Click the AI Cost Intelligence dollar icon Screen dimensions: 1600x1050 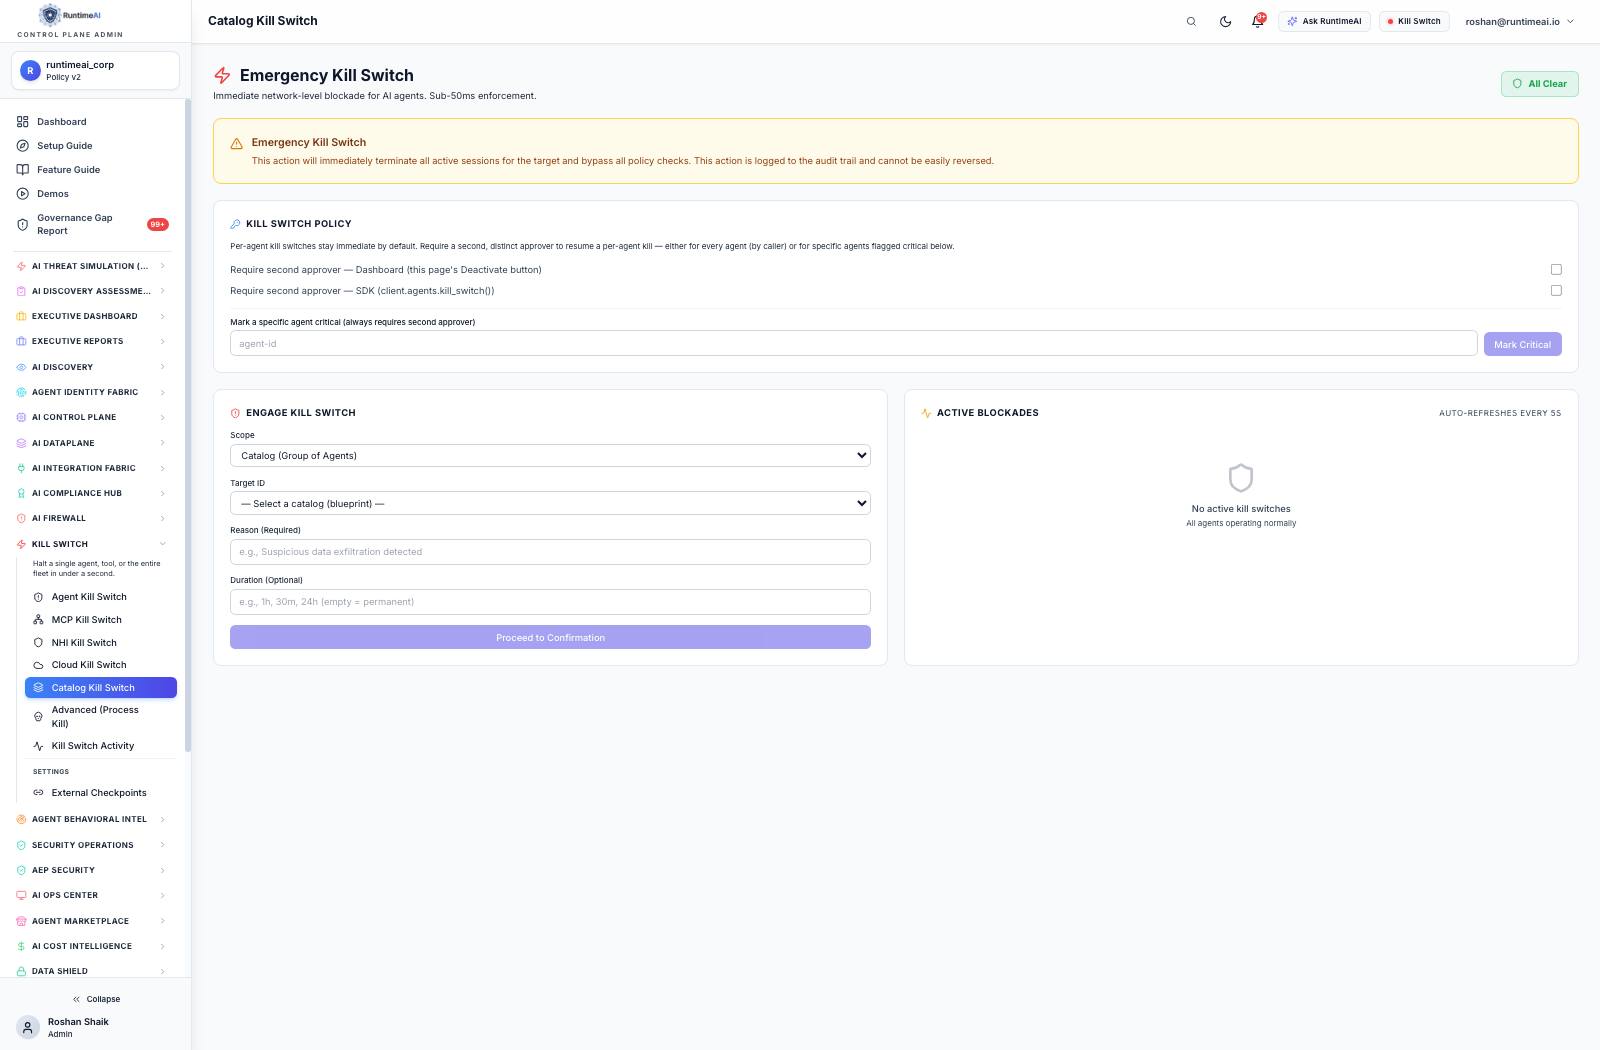click(x=21, y=946)
